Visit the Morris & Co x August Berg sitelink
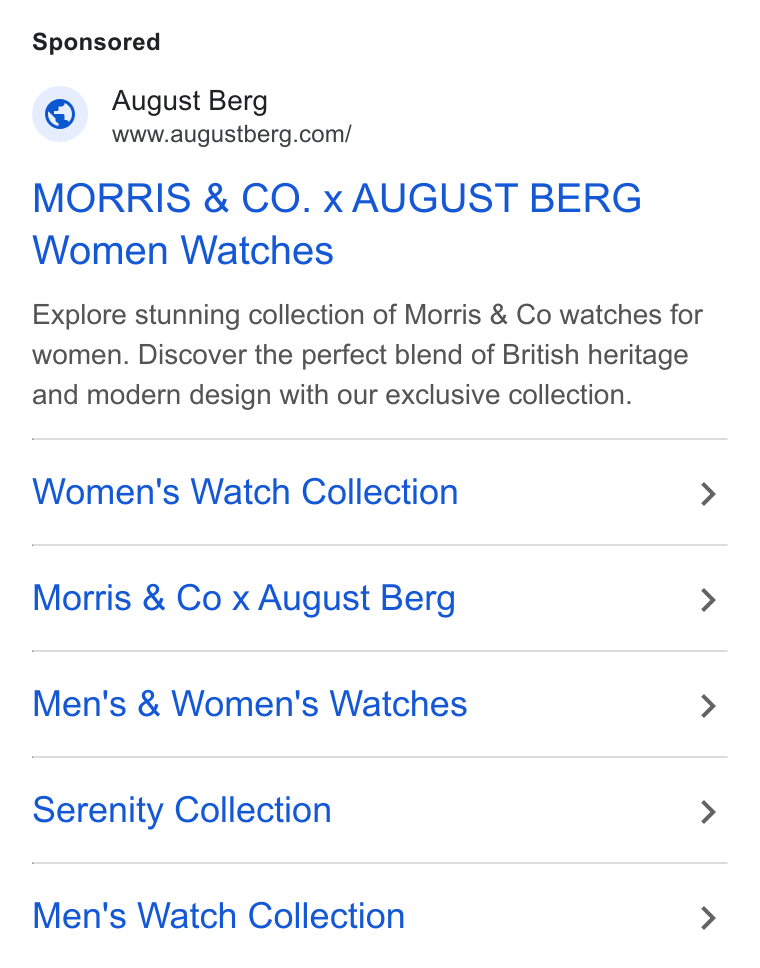 coord(244,598)
